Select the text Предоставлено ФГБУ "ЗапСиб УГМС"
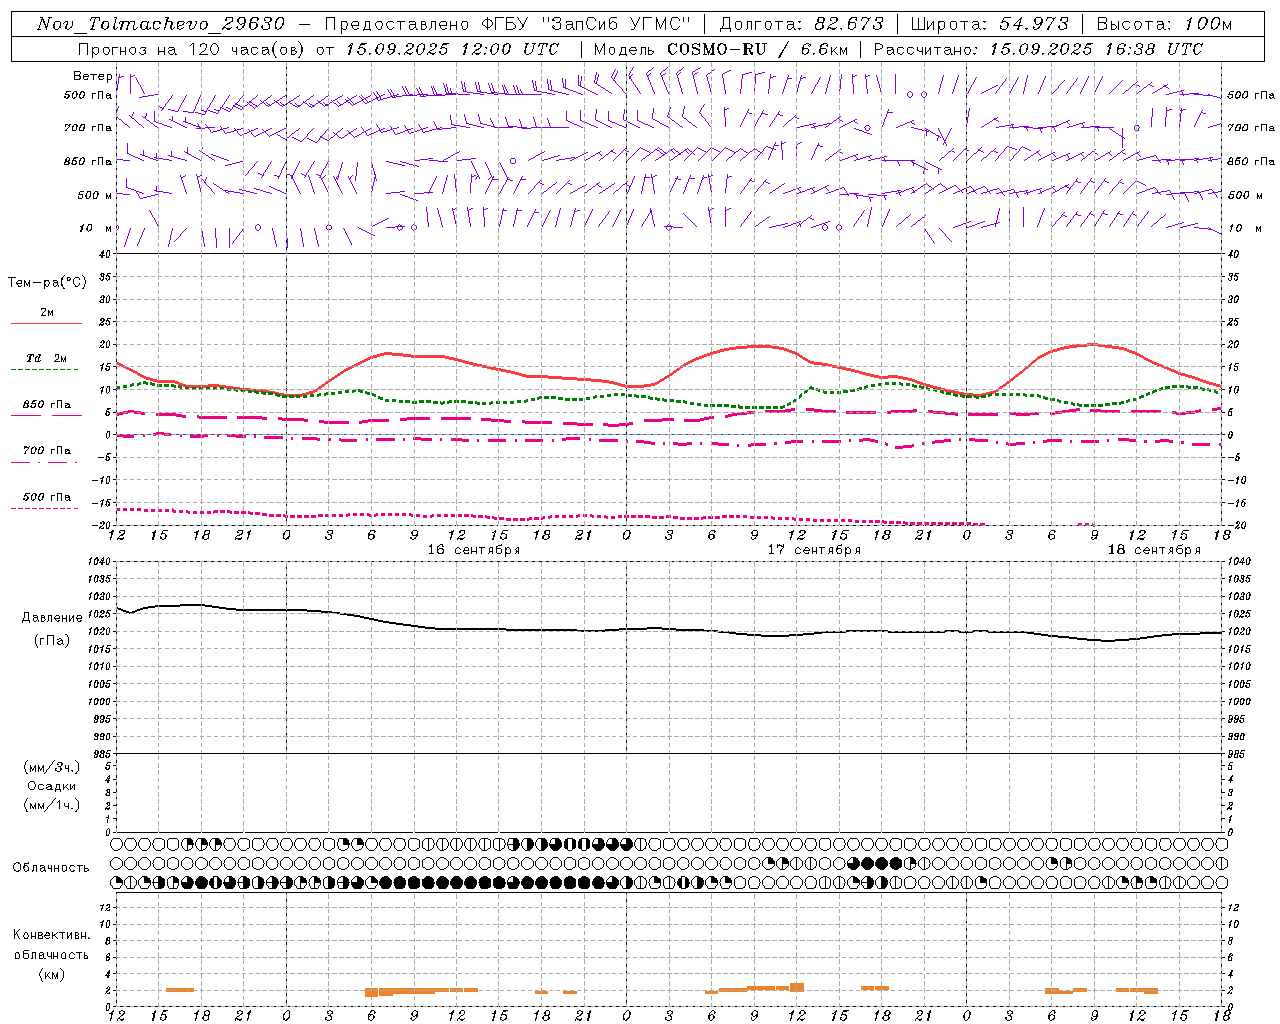Screen dimensions: 1280x1024 click(507, 24)
